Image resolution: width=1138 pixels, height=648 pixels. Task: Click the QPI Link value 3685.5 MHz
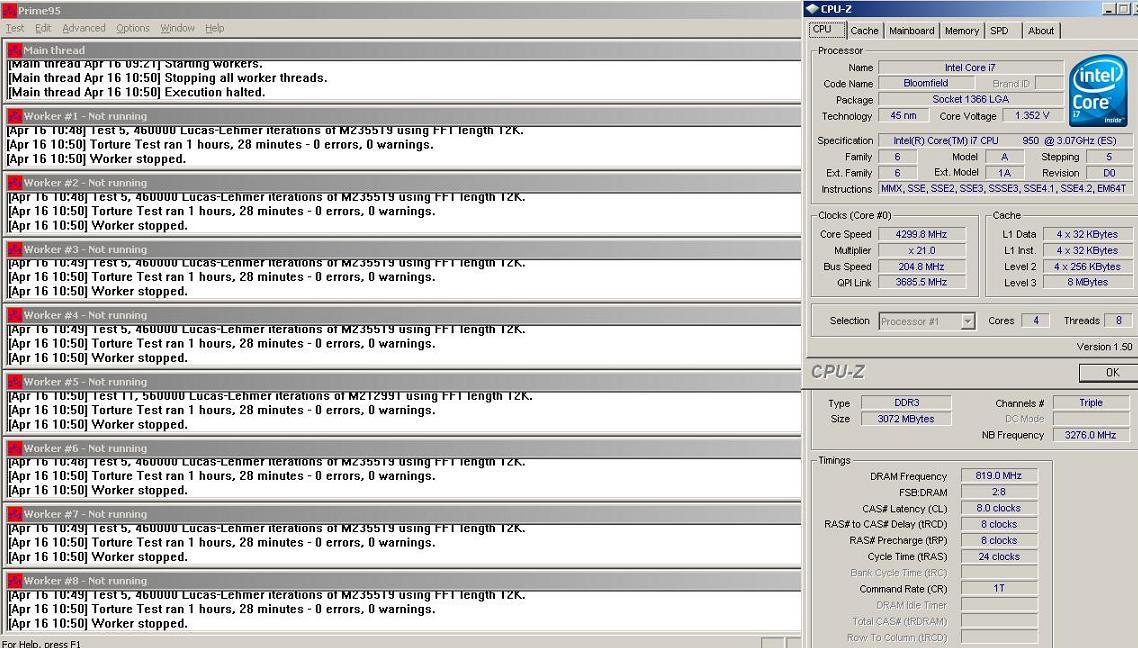coord(921,282)
